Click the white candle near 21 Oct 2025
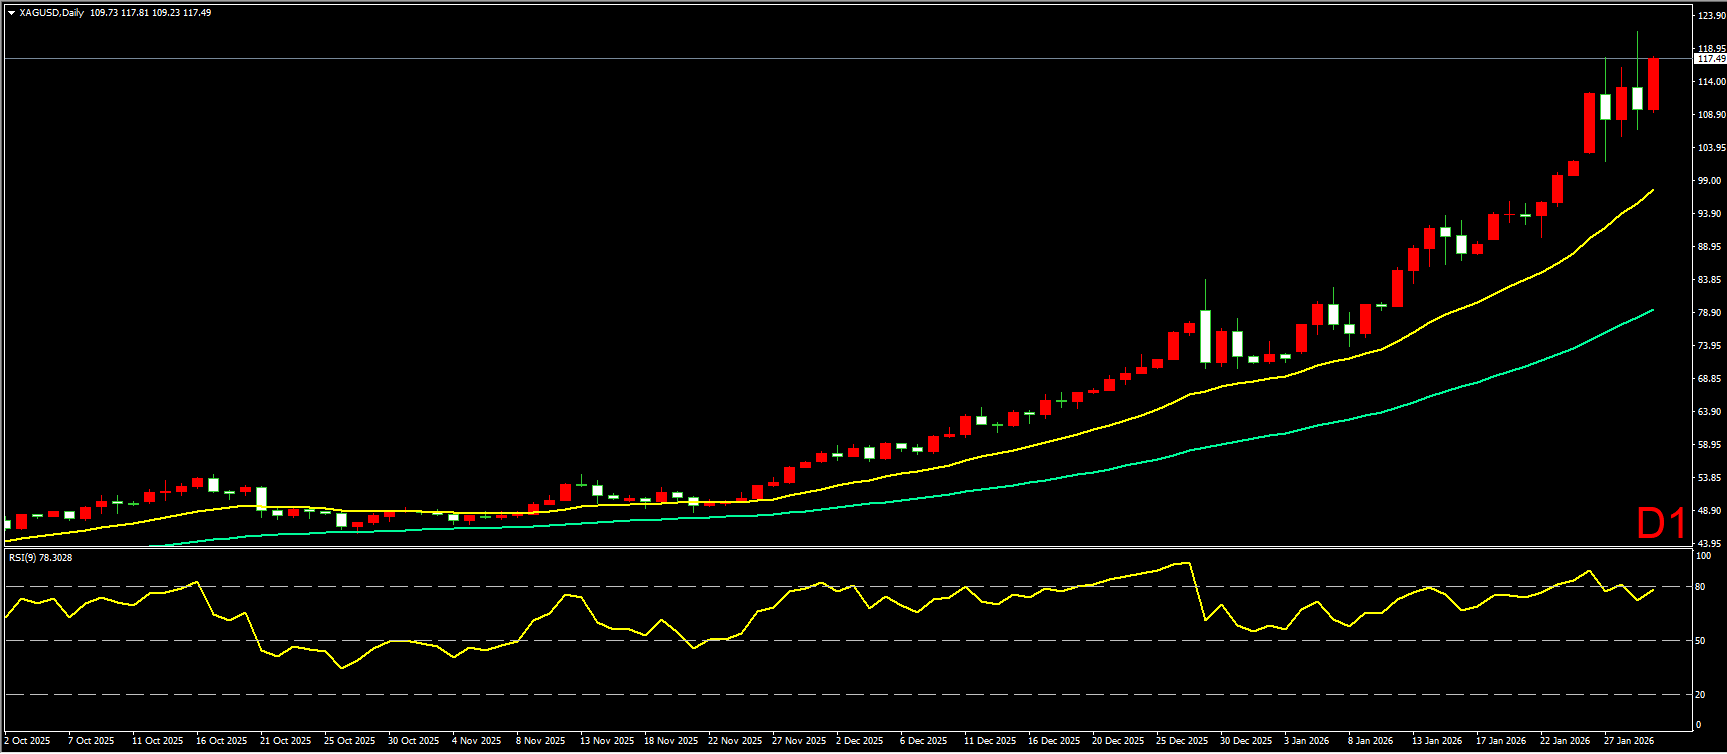 262,498
